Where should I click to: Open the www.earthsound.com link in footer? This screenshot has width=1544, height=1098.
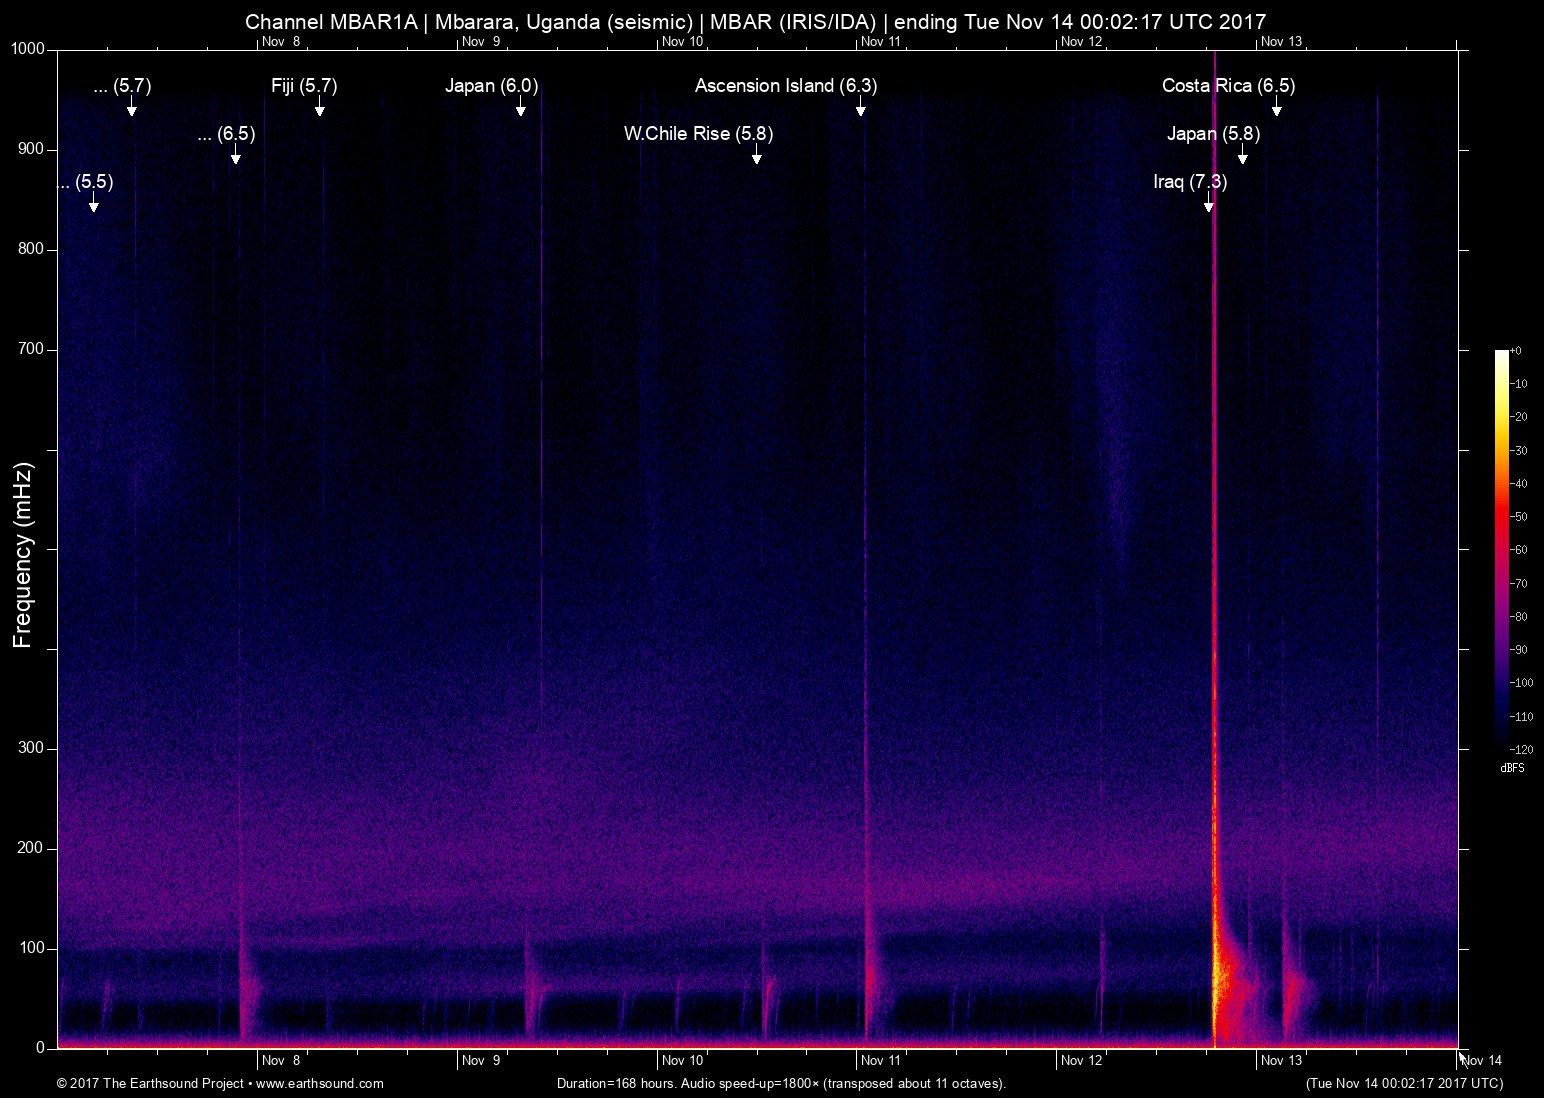pyautogui.click(x=320, y=1083)
